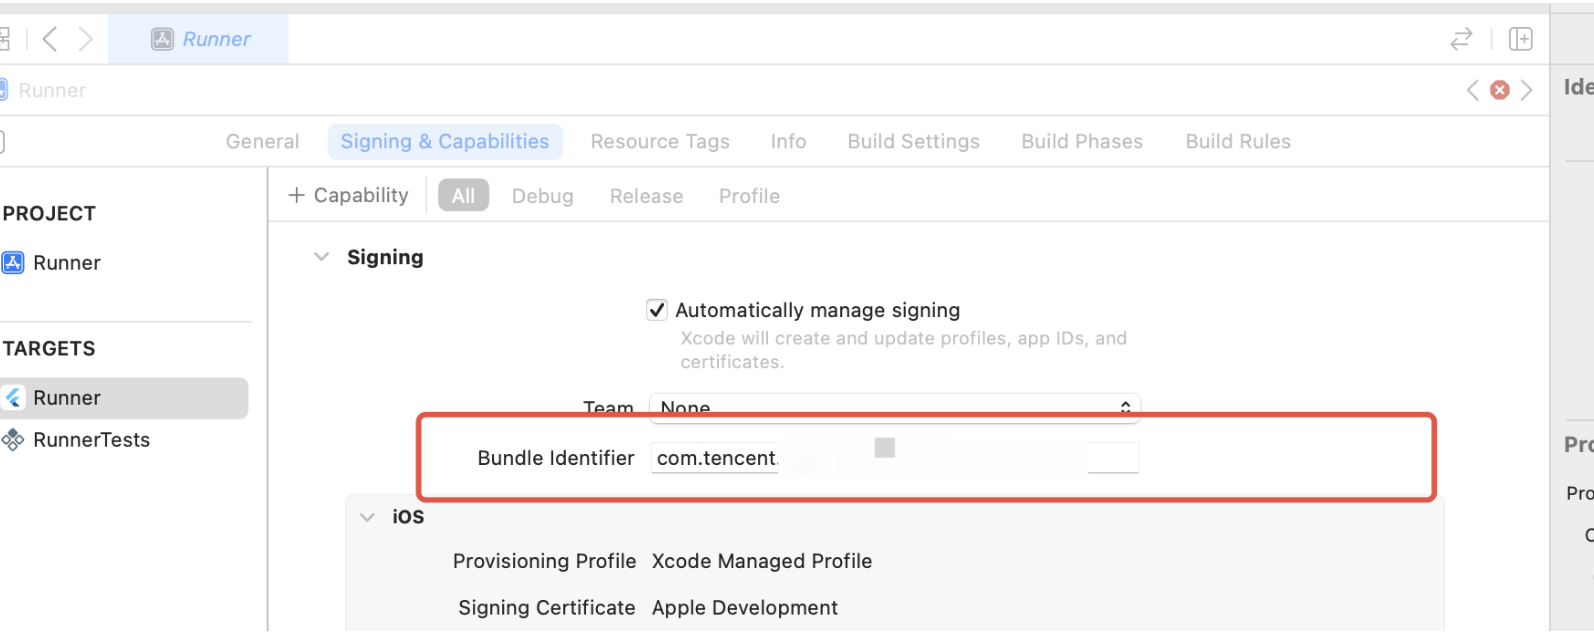Switch to the Build Settings tab

[913, 142]
